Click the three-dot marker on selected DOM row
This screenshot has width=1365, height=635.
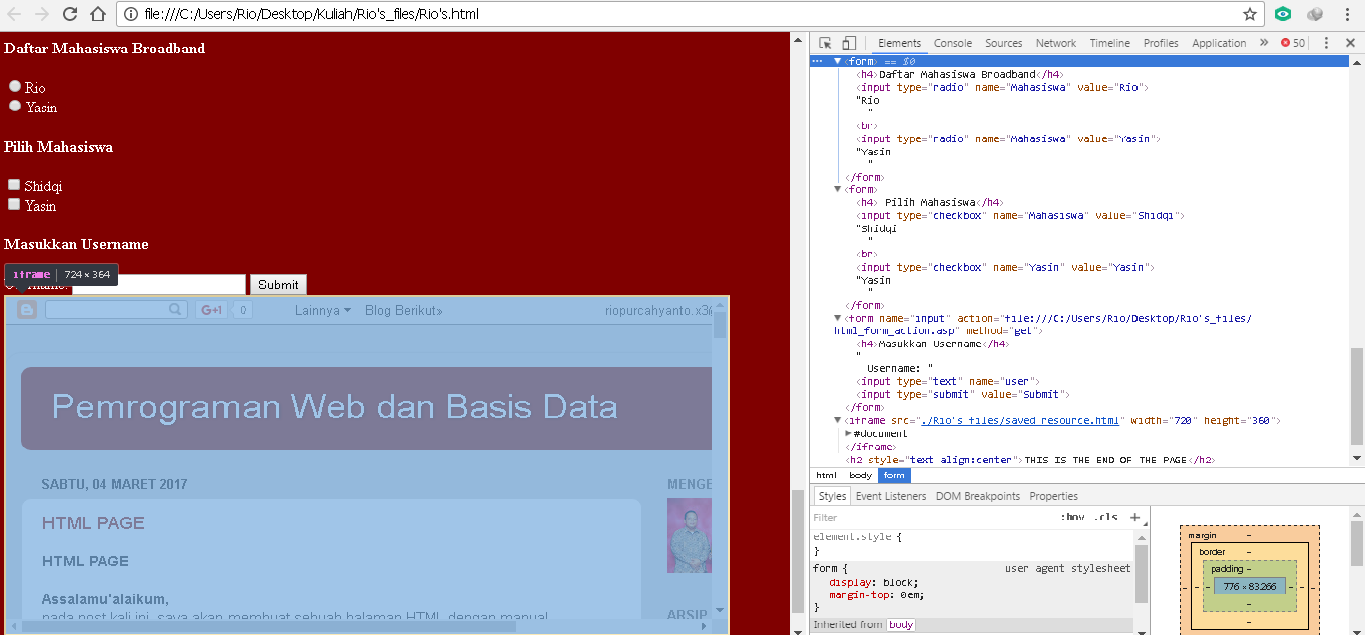tap(817, 61)
